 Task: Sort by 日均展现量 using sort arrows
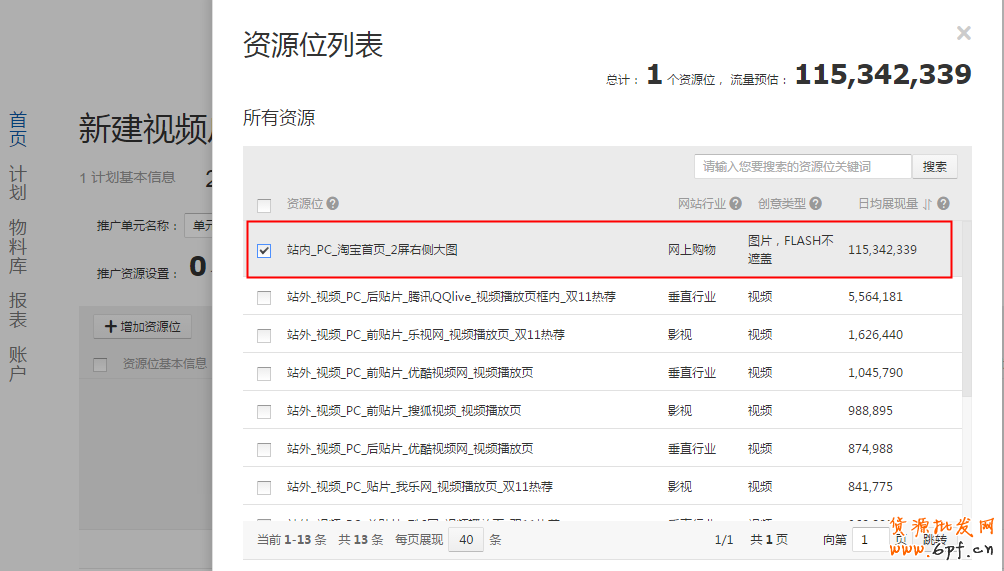pyautogui.click(x=927, y=204)
